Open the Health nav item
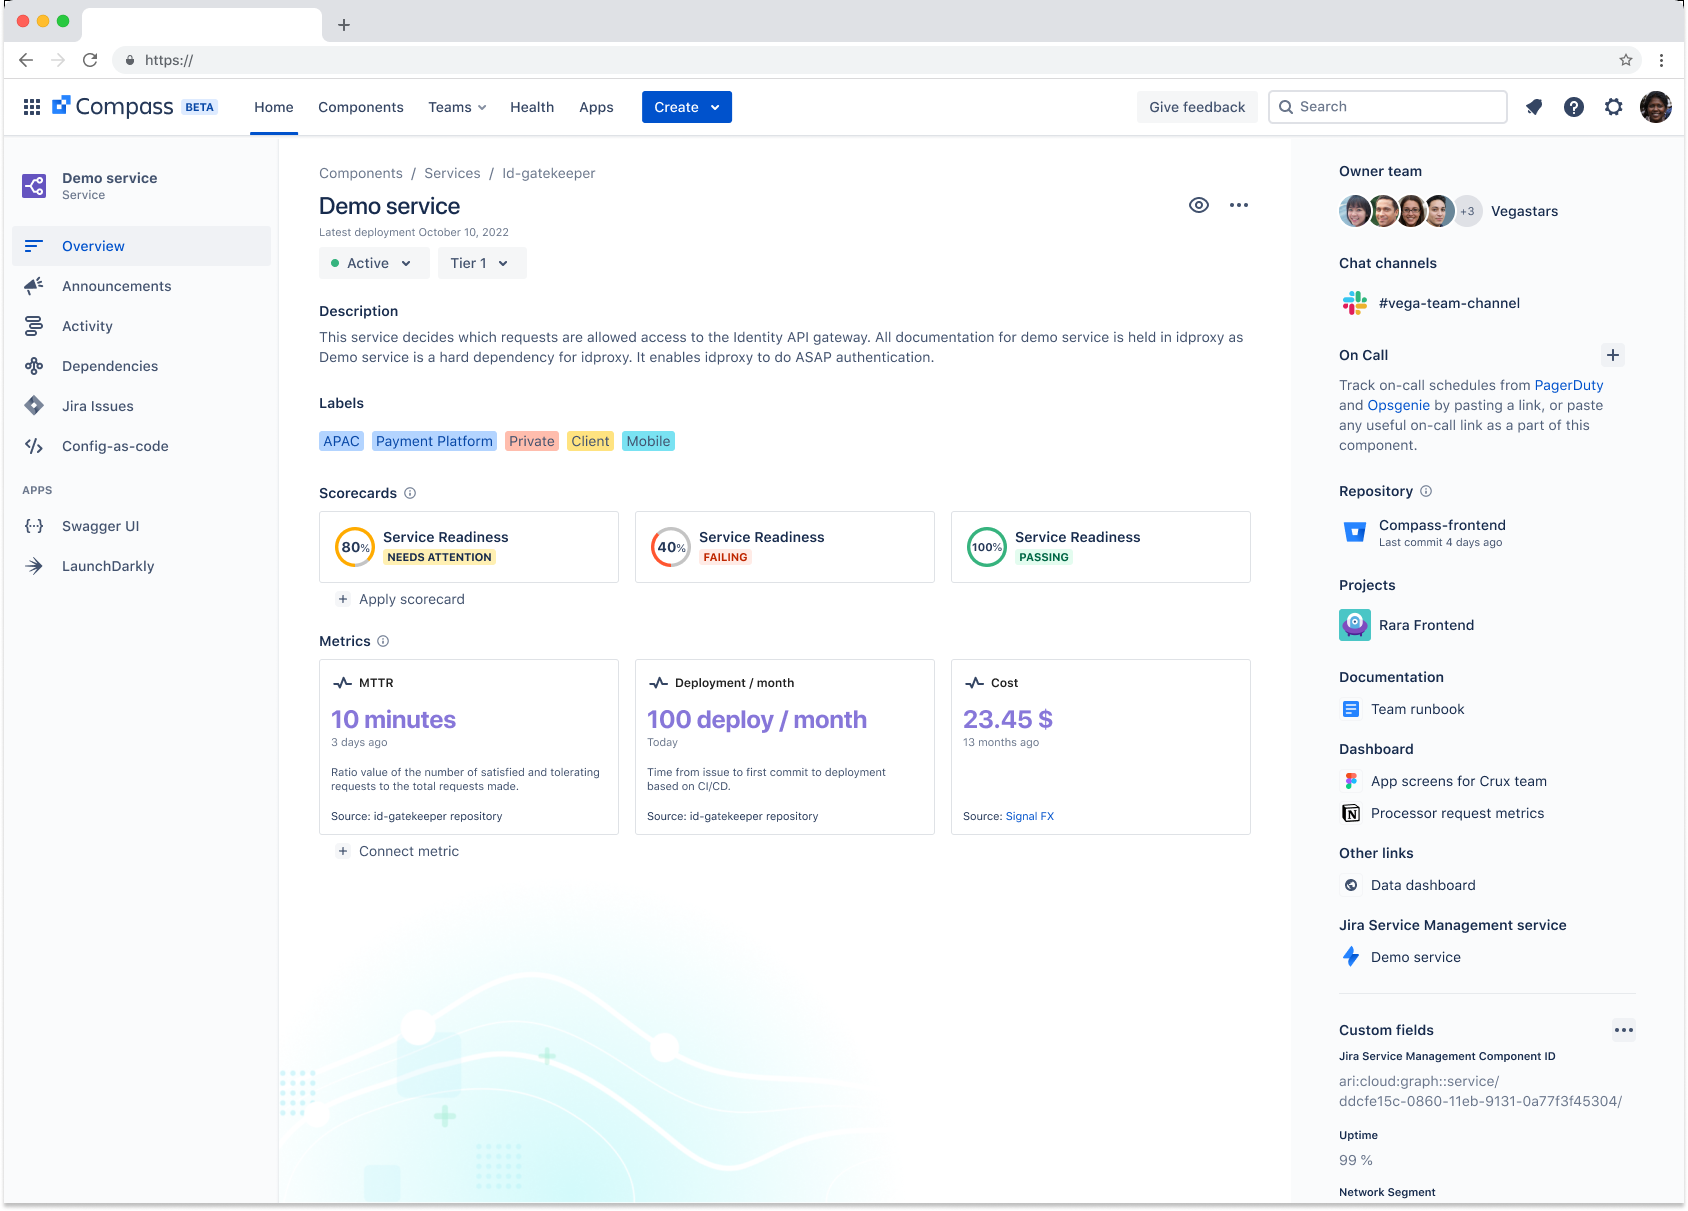 (532, 107)
